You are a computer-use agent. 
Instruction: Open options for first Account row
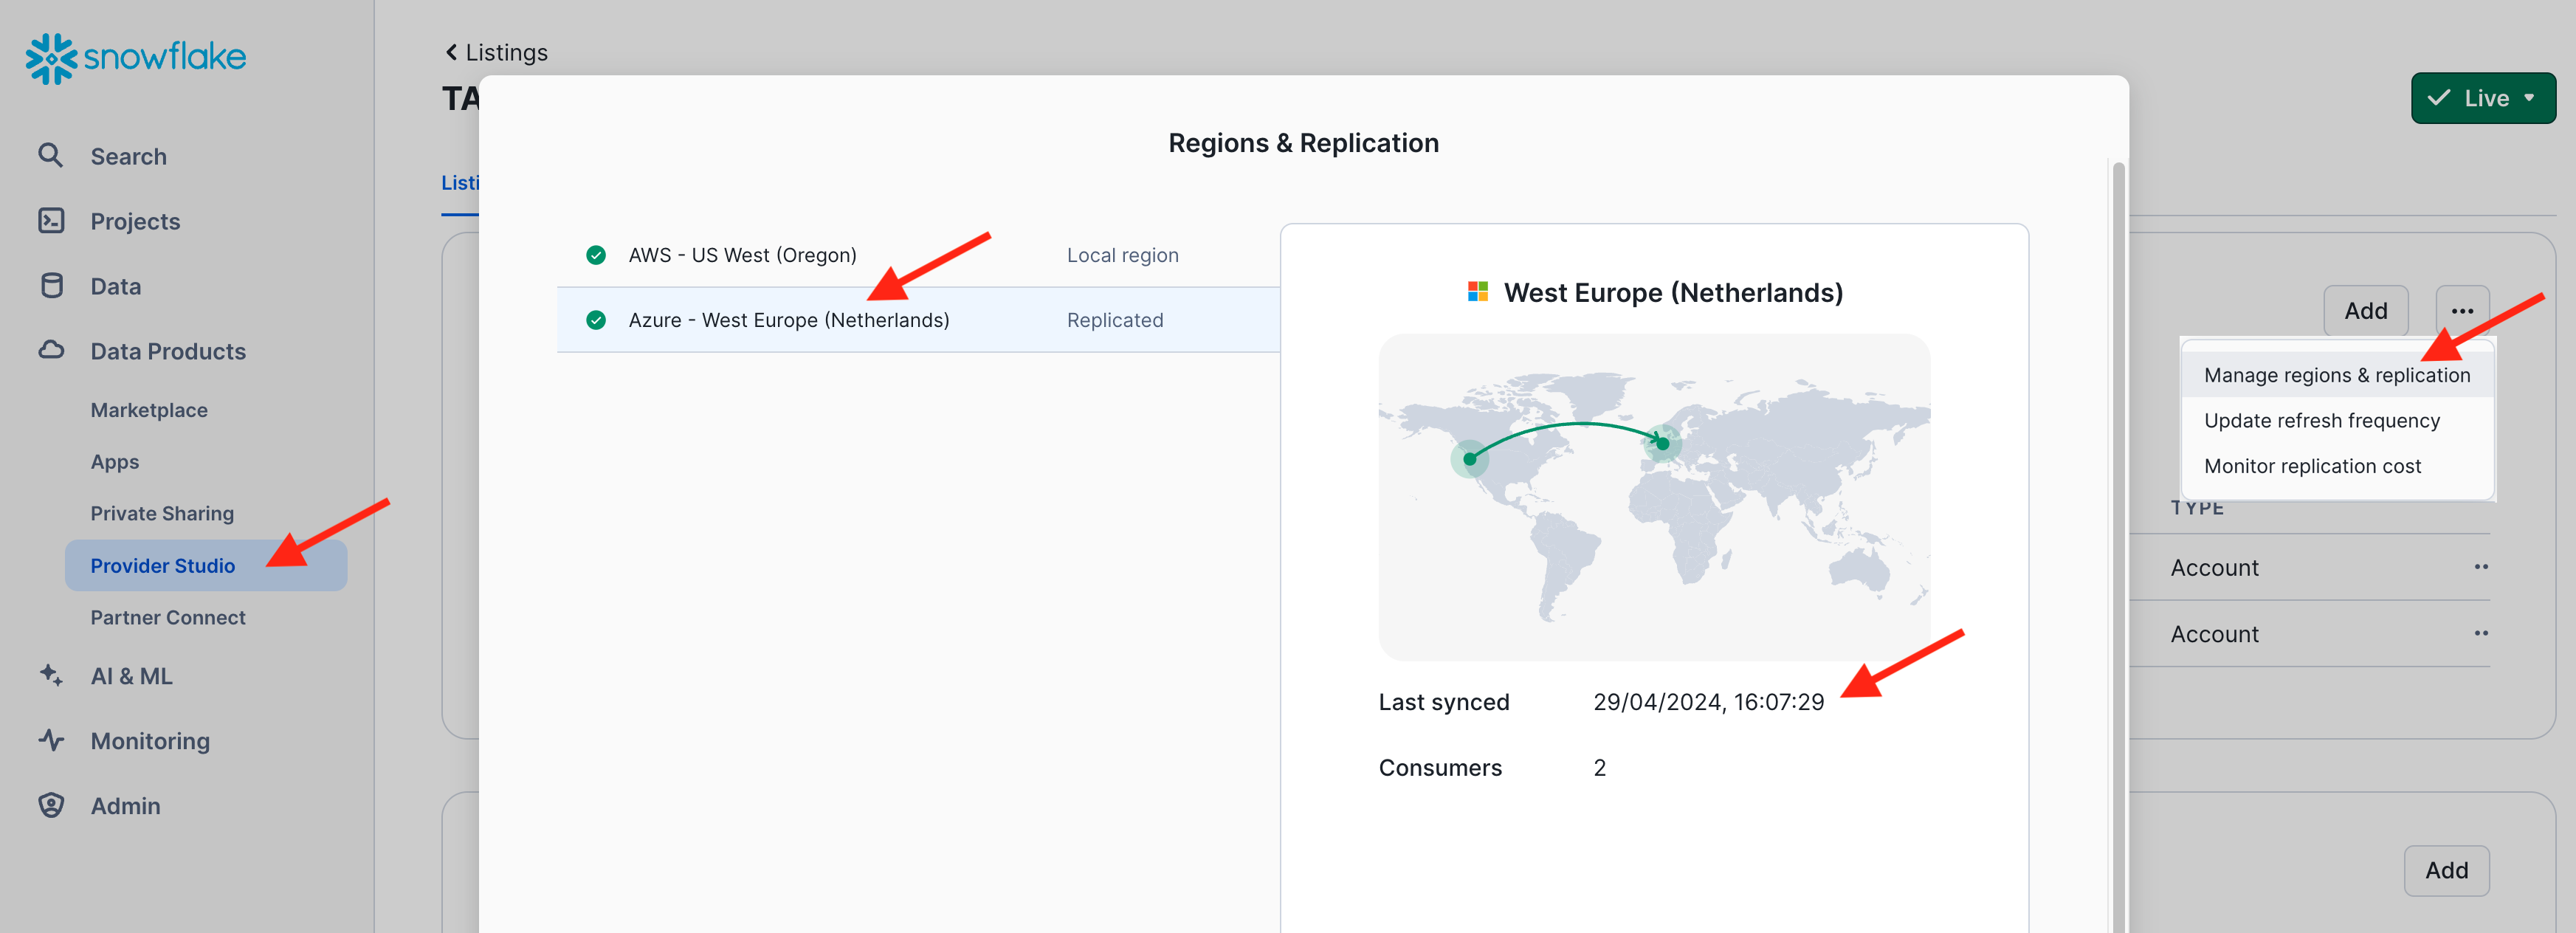pyautogui.click(x=2481, y=567)
